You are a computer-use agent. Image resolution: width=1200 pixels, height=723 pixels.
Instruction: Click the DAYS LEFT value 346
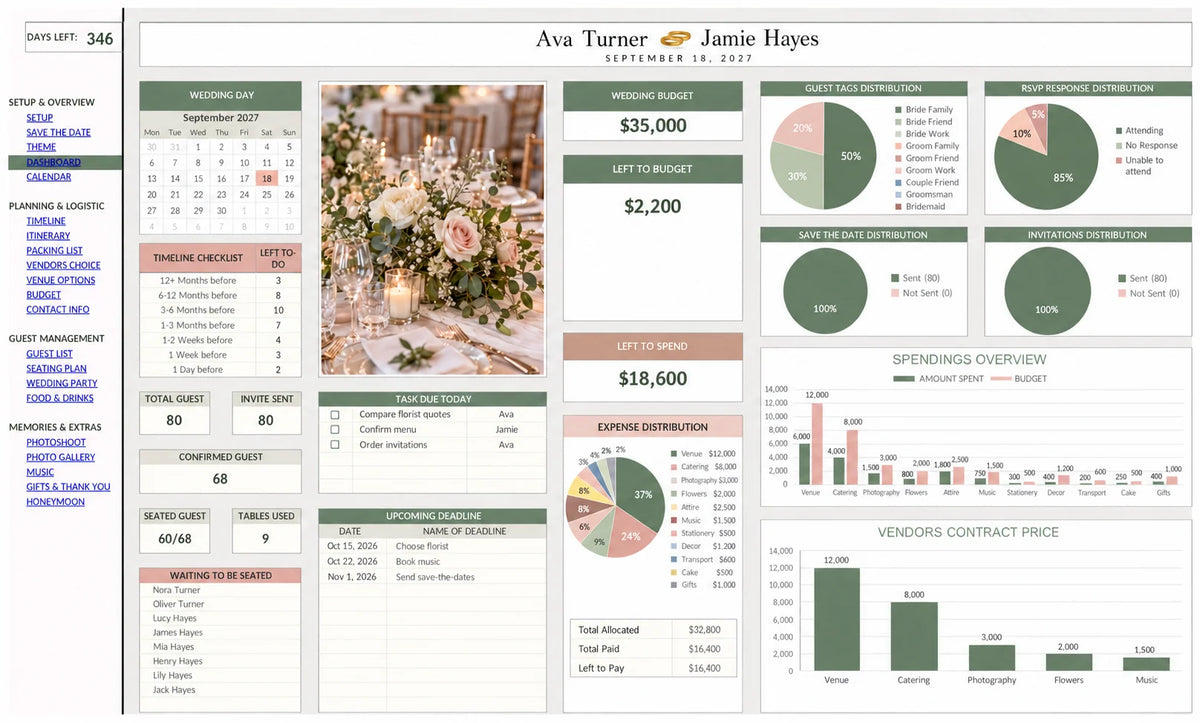click(100, 39)
